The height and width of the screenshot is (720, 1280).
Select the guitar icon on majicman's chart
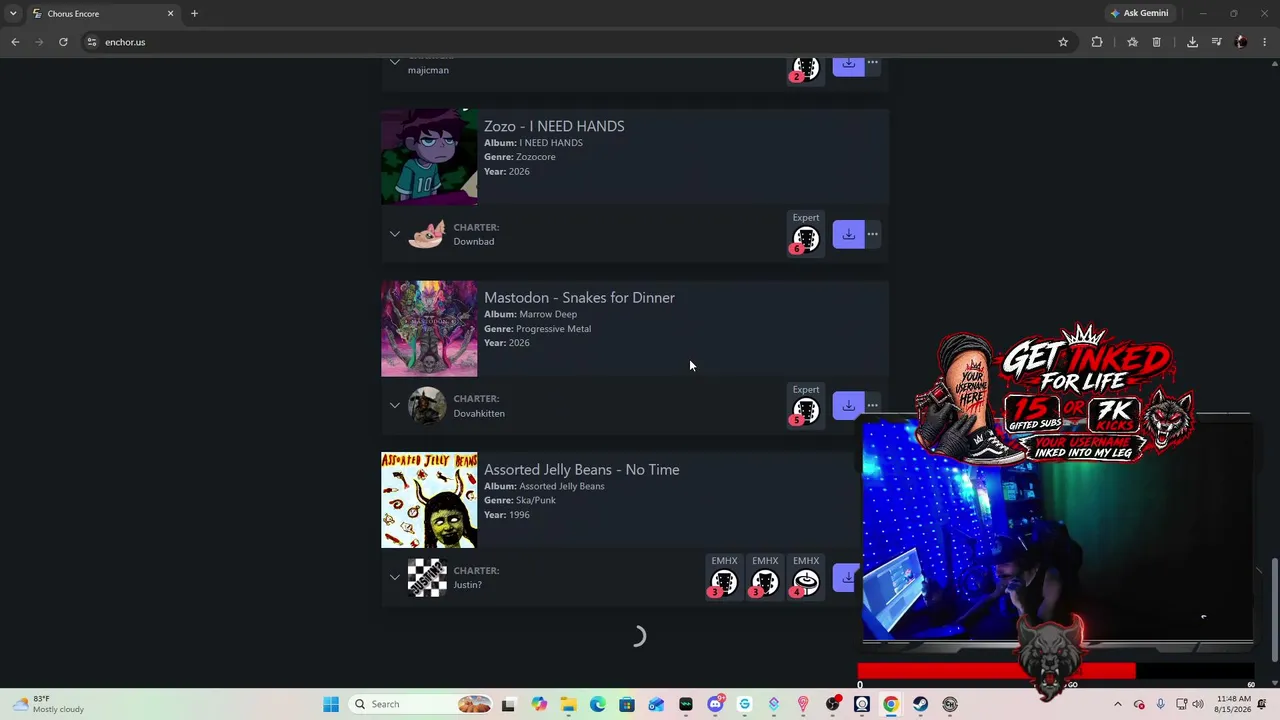[805, 69]
